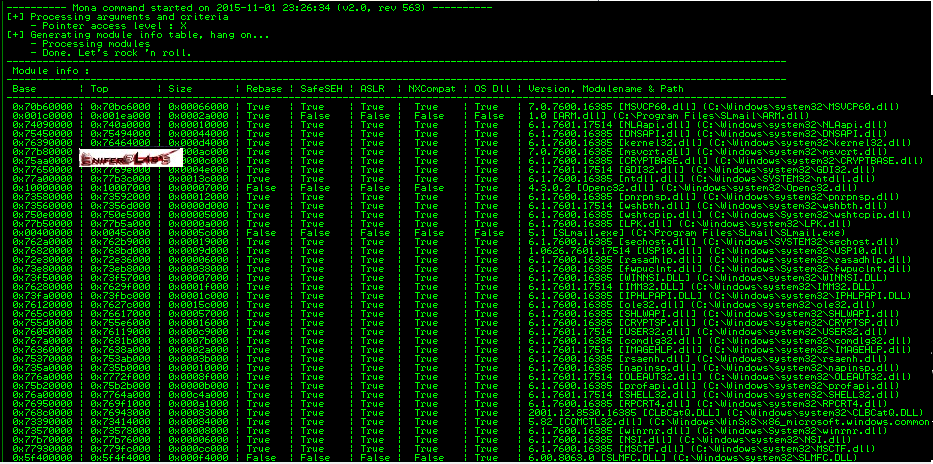Click the [IMAGEHLP.dll] module entry
The image size is (933, 464).
coord(658,349)
